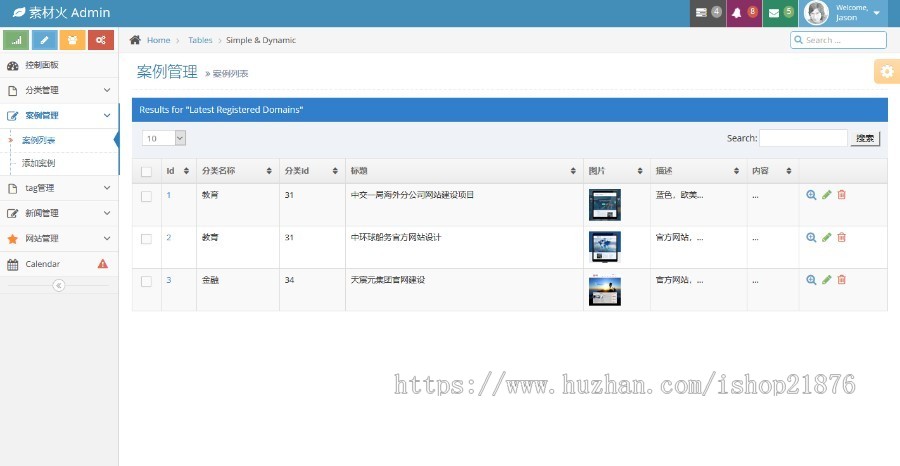The height and width of the screenshot is (466, 900).
Task: Click title 中环球船务官方网站设计
Action: tap(396, 237)
